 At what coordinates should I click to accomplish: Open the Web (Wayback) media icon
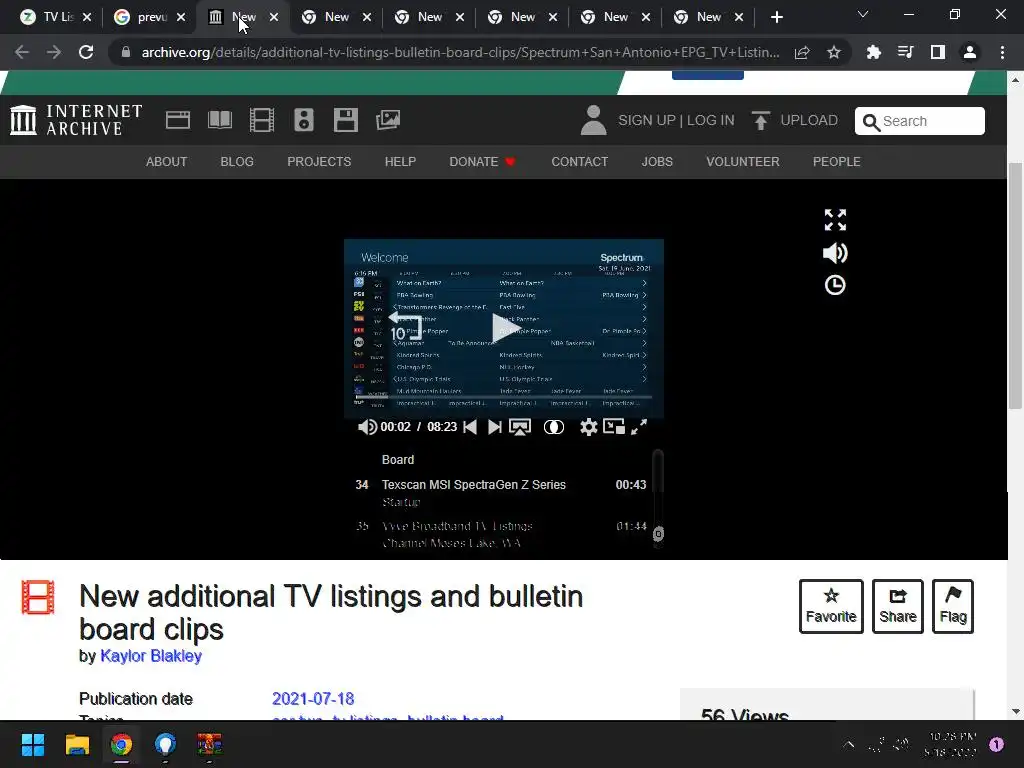coord(178,120)
